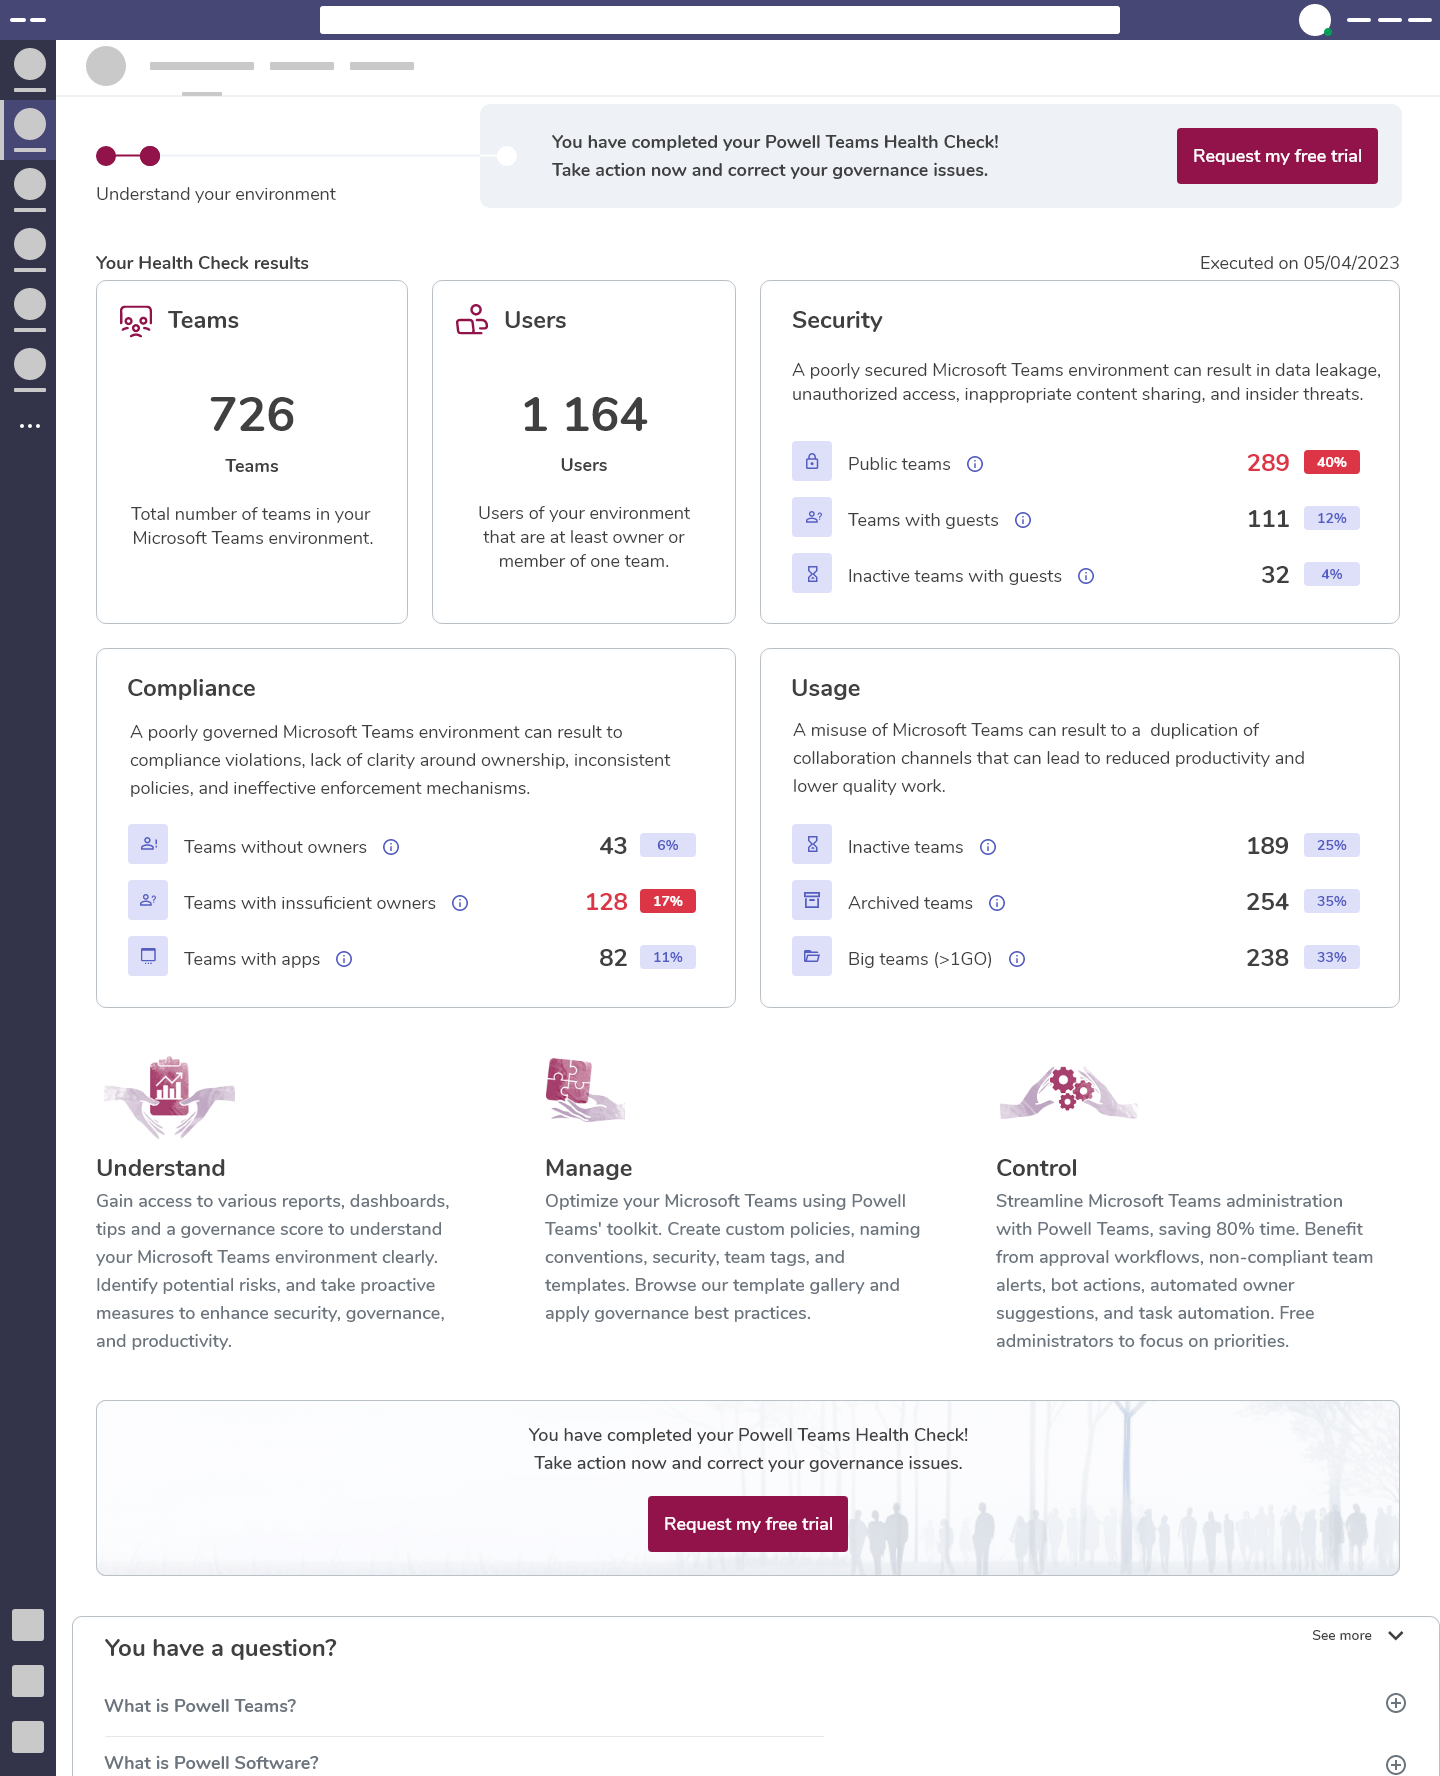Viewport: 1440px width, 1776px height.
Task: Click the 289 Public teams value
Action: click(1268, 463)
